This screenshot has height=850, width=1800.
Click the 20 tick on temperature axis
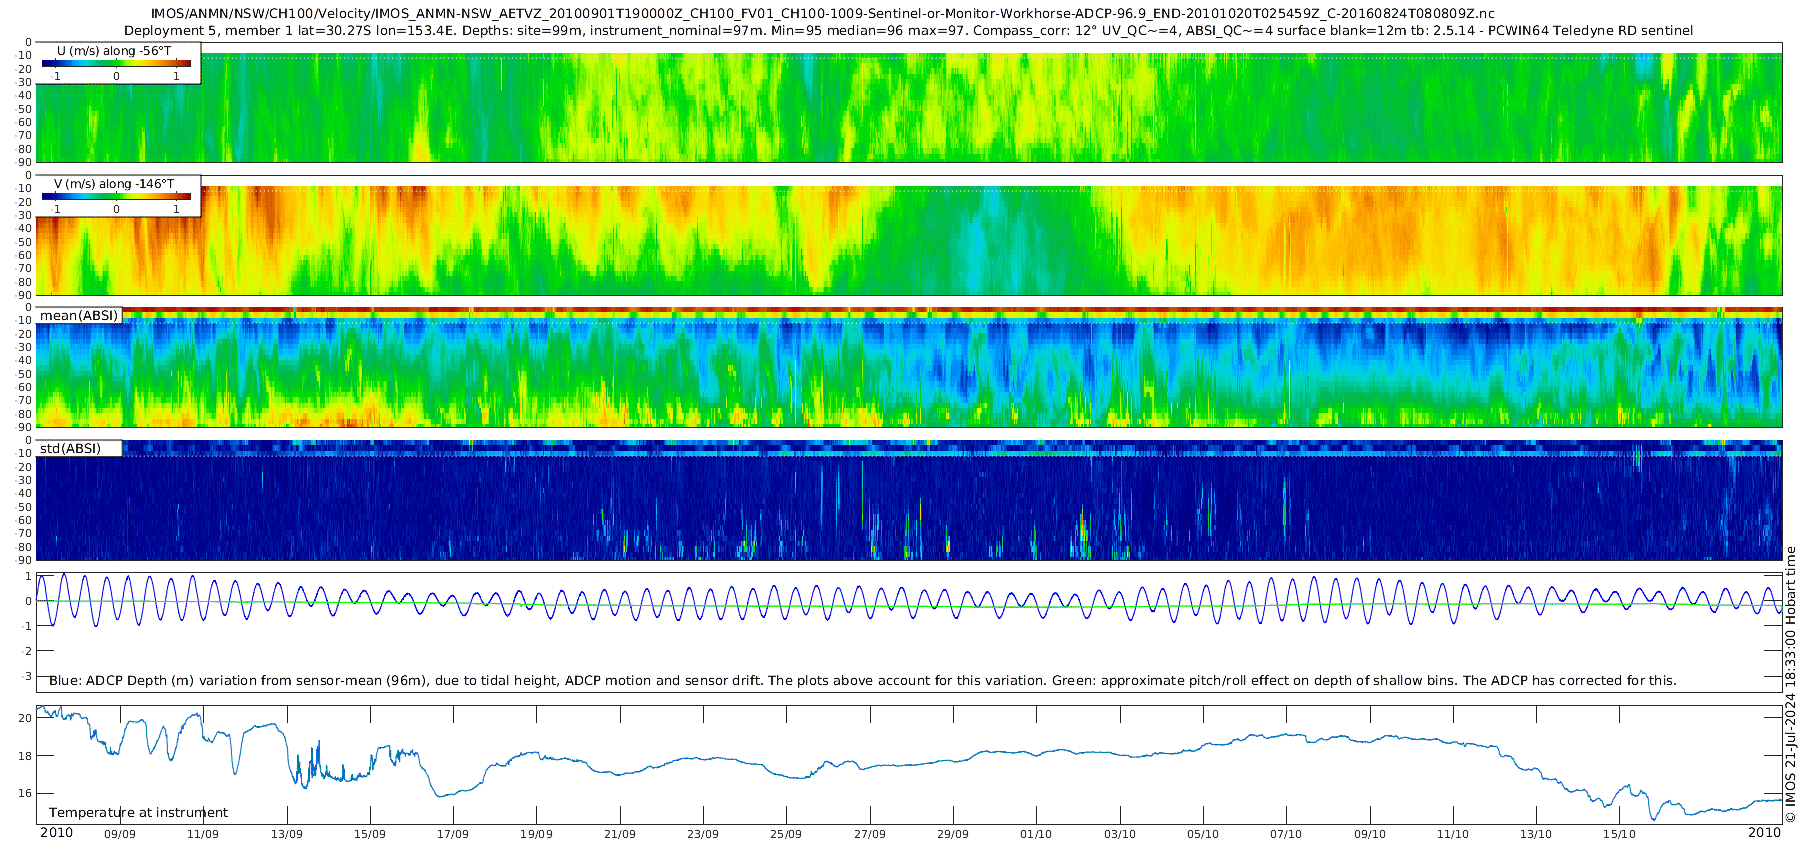(x=26, y=718)
